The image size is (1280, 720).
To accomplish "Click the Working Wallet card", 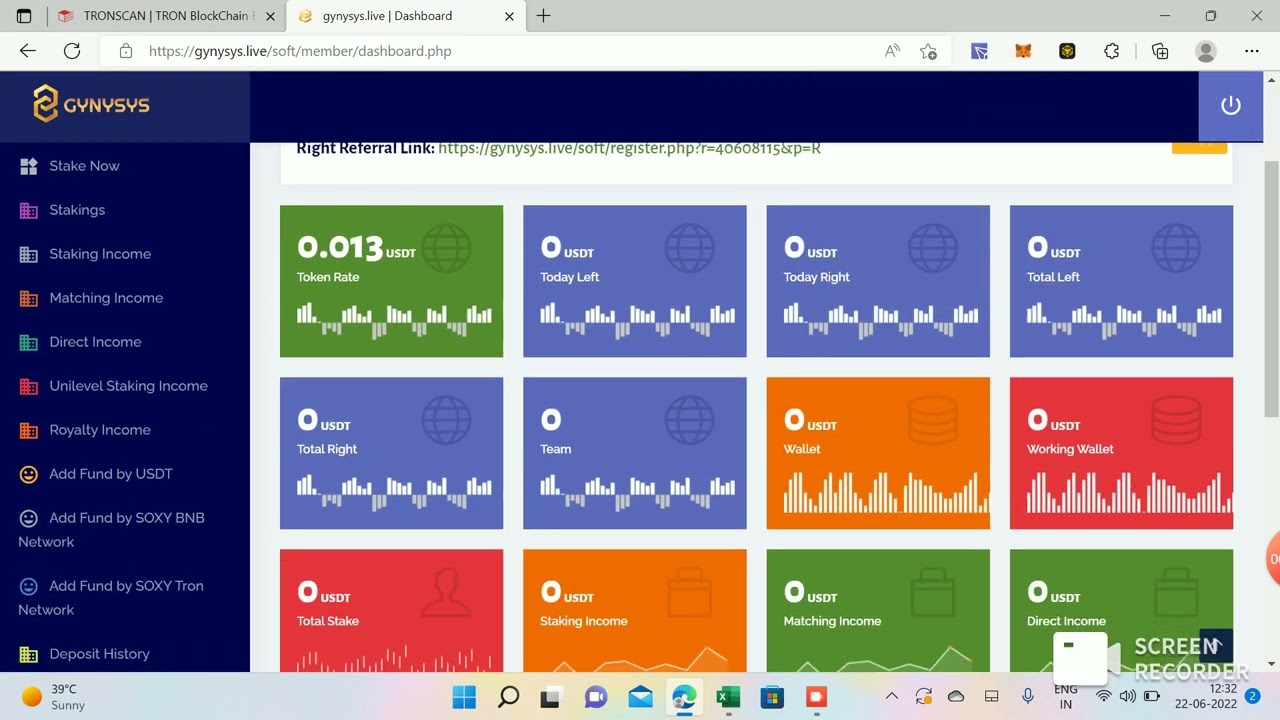I will pyautogui.click(x=1121, y=453).
